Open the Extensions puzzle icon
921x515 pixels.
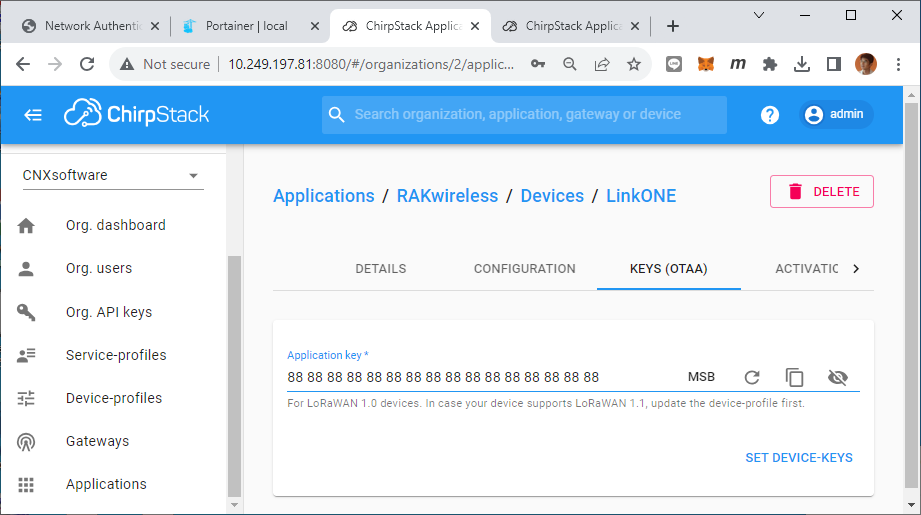pos(769,64)
